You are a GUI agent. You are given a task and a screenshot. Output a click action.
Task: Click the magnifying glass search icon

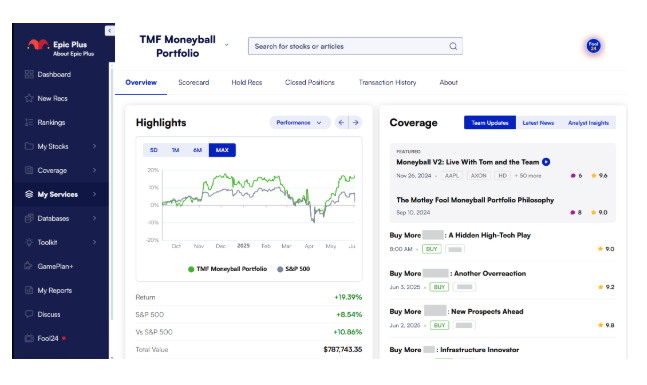tap(453, 46)
